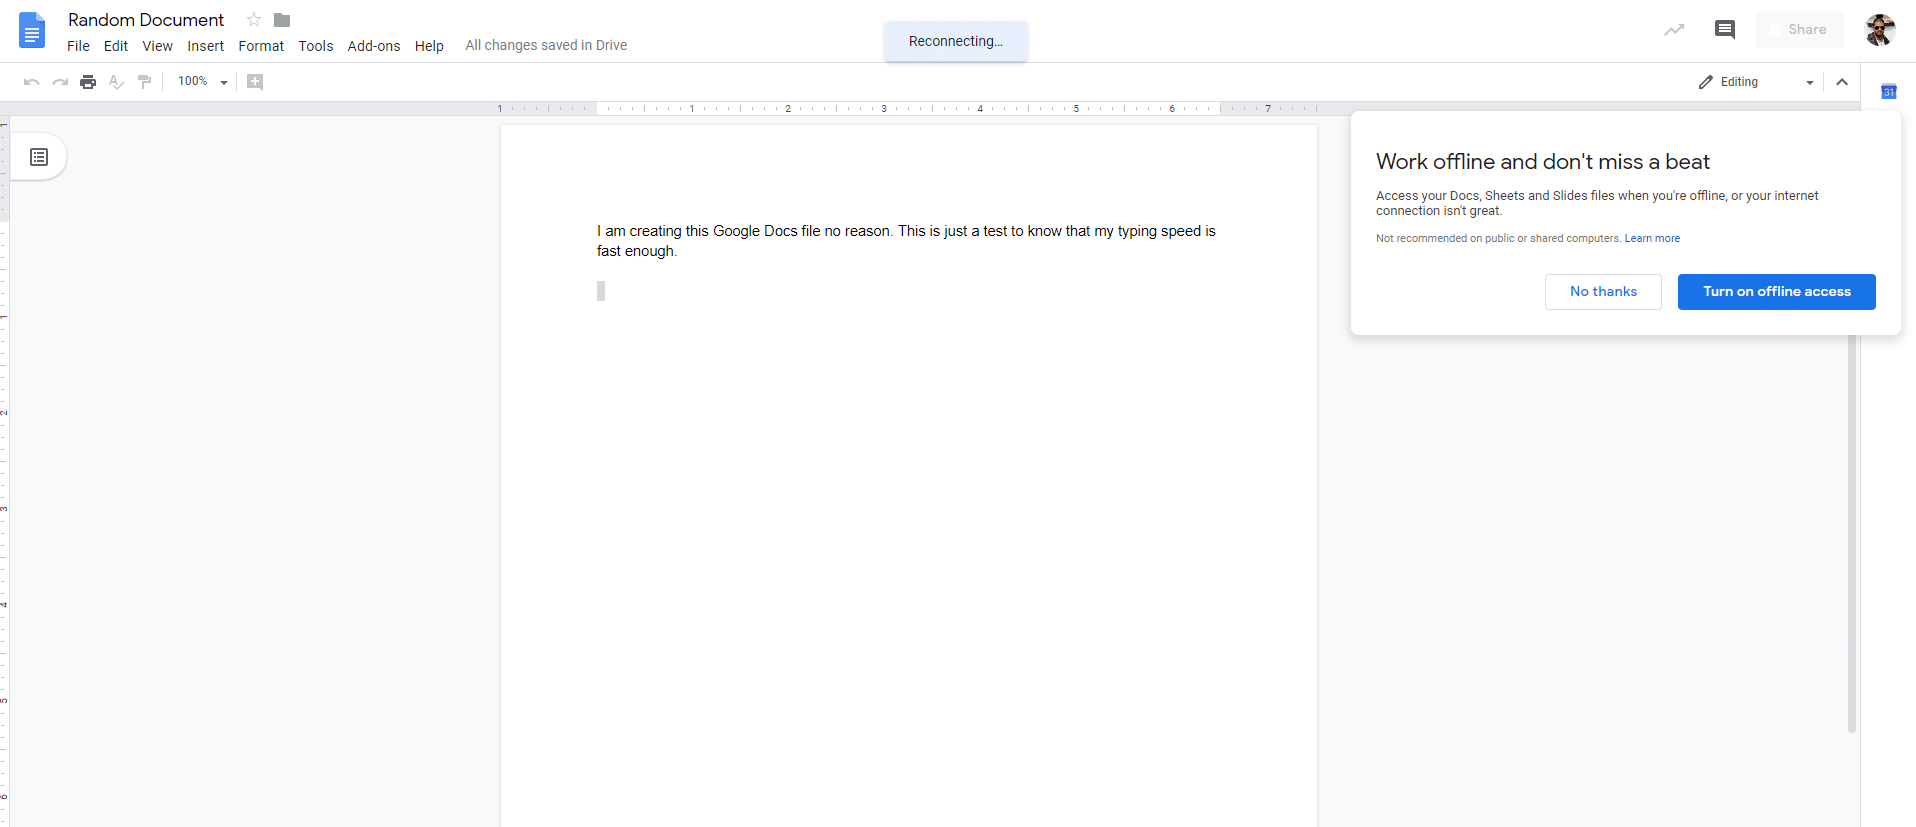The width and height of the screenshot is (1916, 827).
Task: Show document outline icon
Action: pos(39,157)
